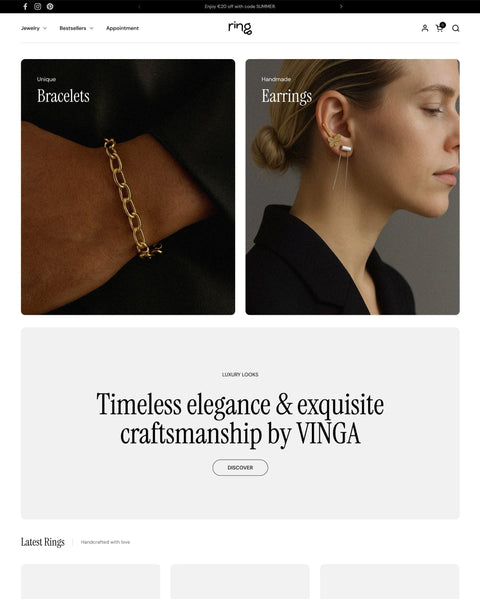Open the Earrings category card
This screenshot has height=599, width=480.
pos(352,187)
